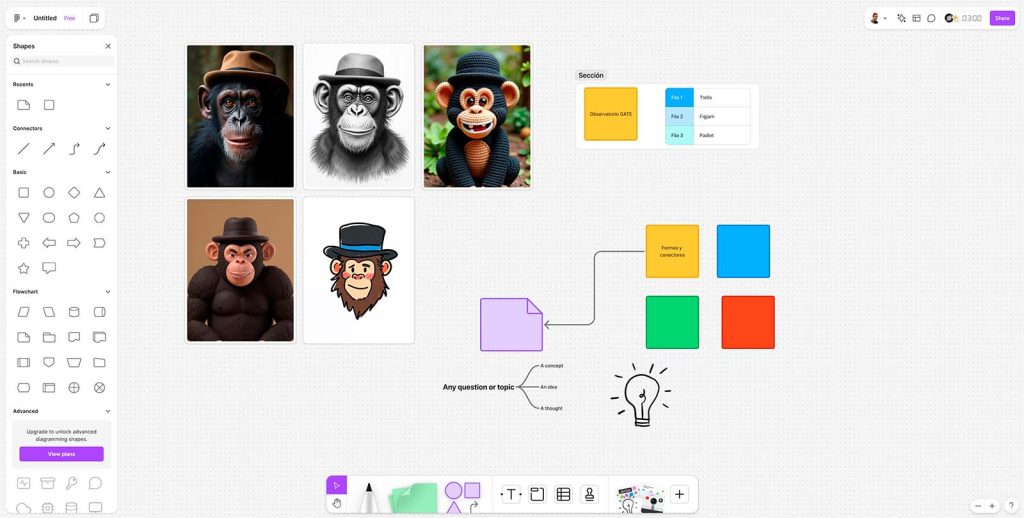Open the stamp tool
The image size is (1024, 518).
pos(589,494)
